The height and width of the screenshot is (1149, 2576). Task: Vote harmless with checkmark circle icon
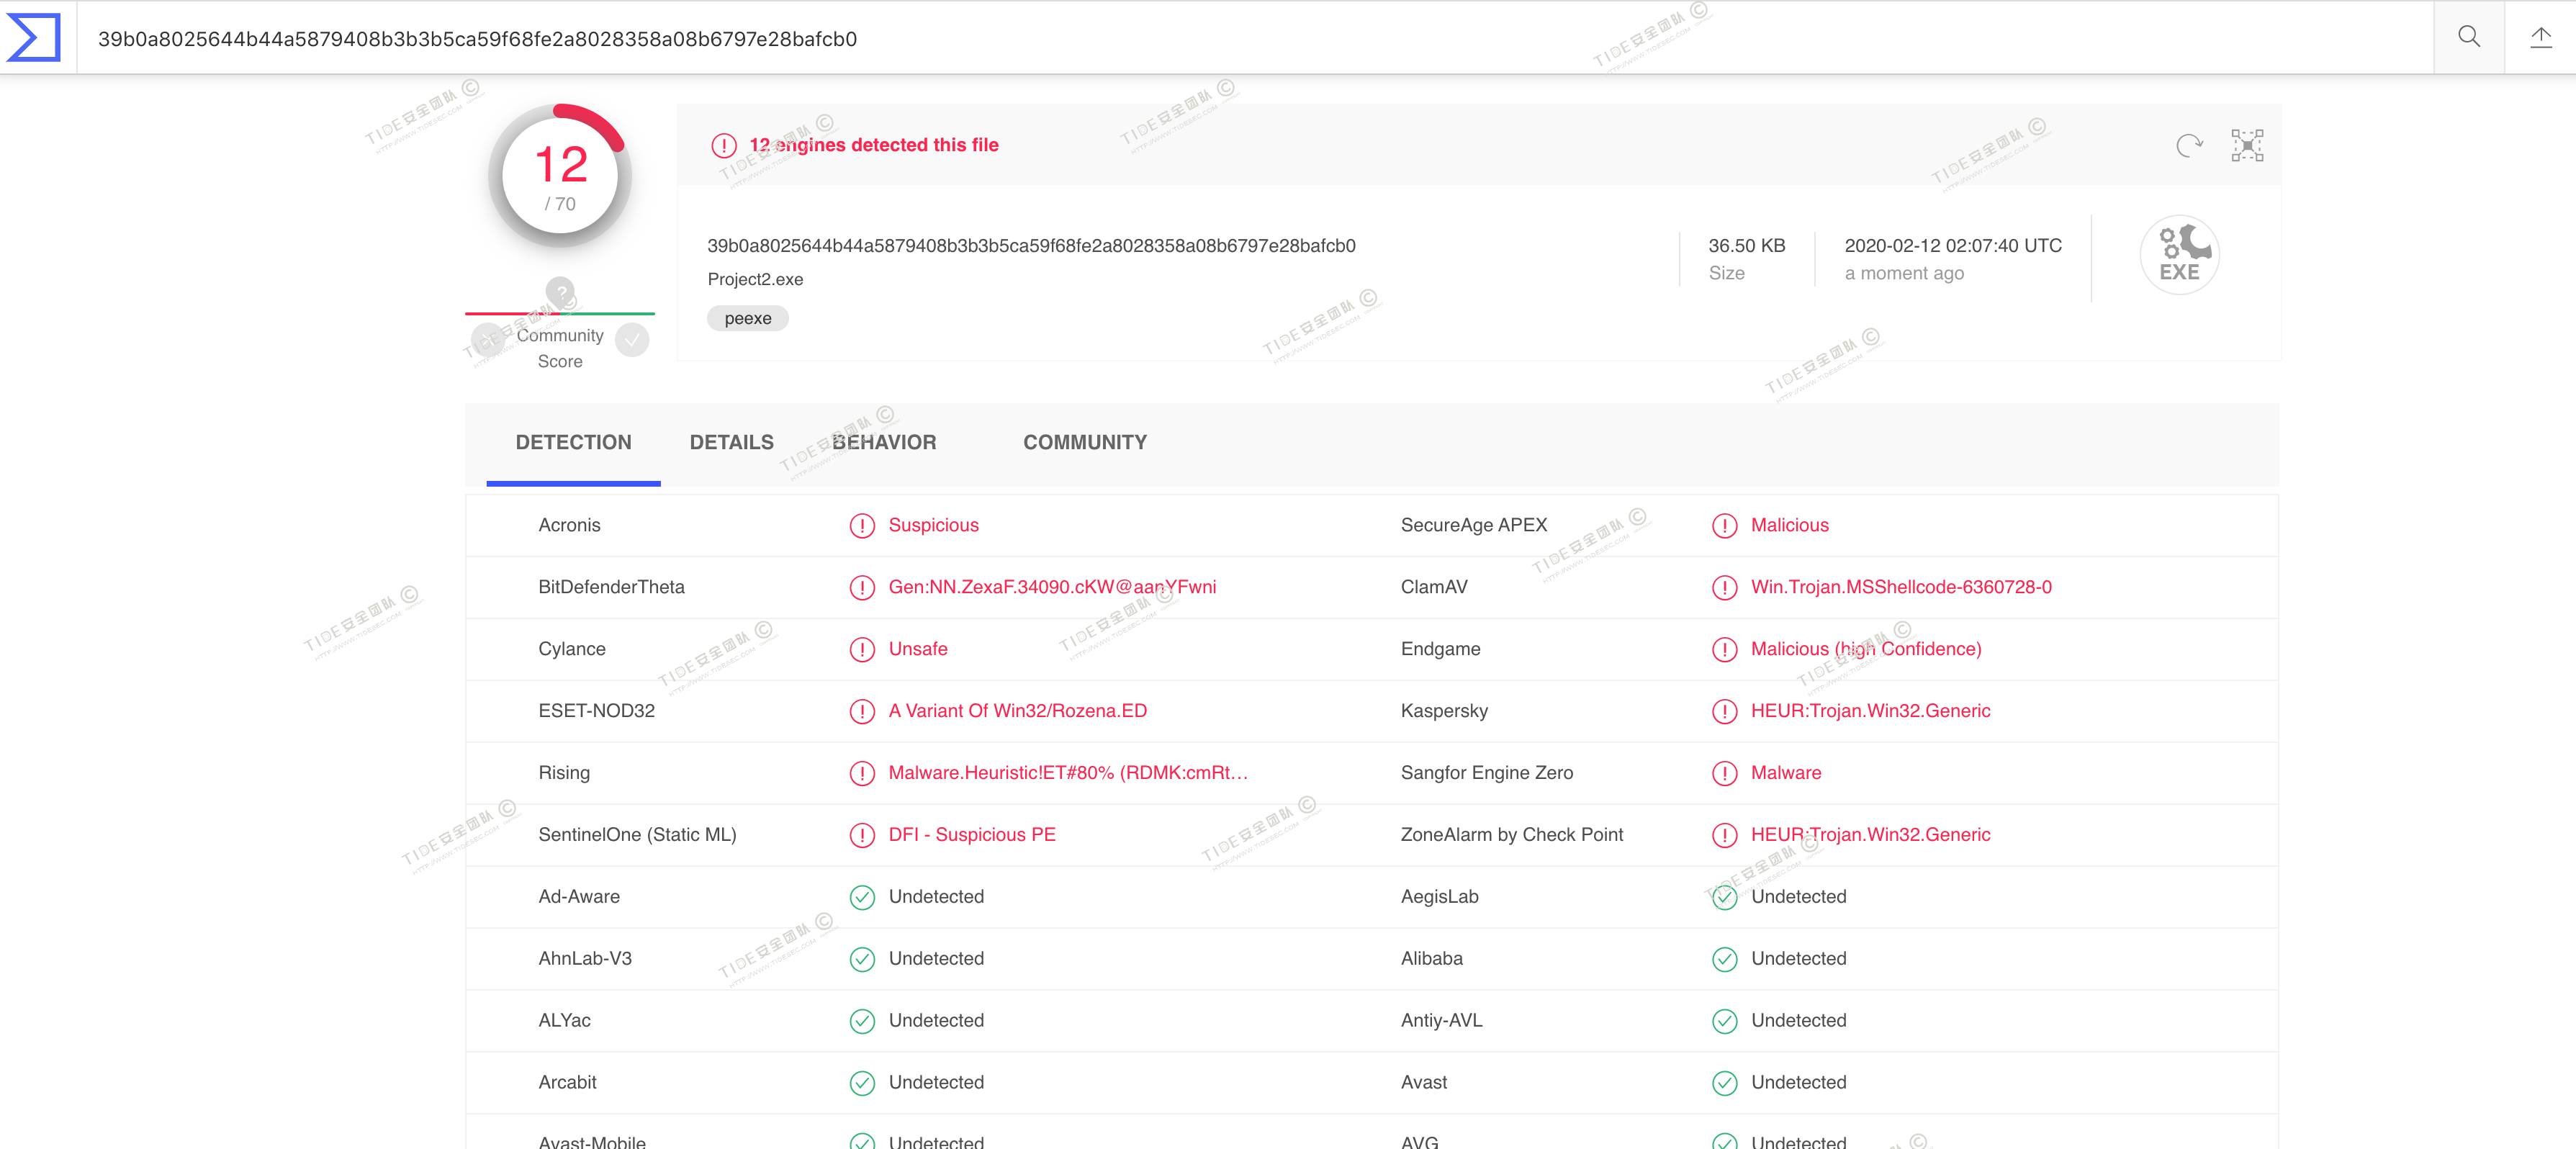click(x=632, y=340)
